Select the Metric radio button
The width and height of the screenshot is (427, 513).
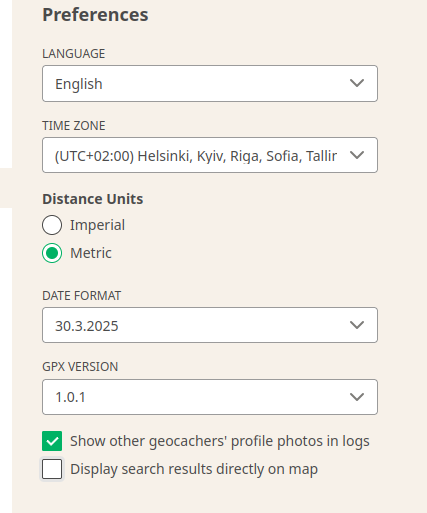(x=52, y=253)
